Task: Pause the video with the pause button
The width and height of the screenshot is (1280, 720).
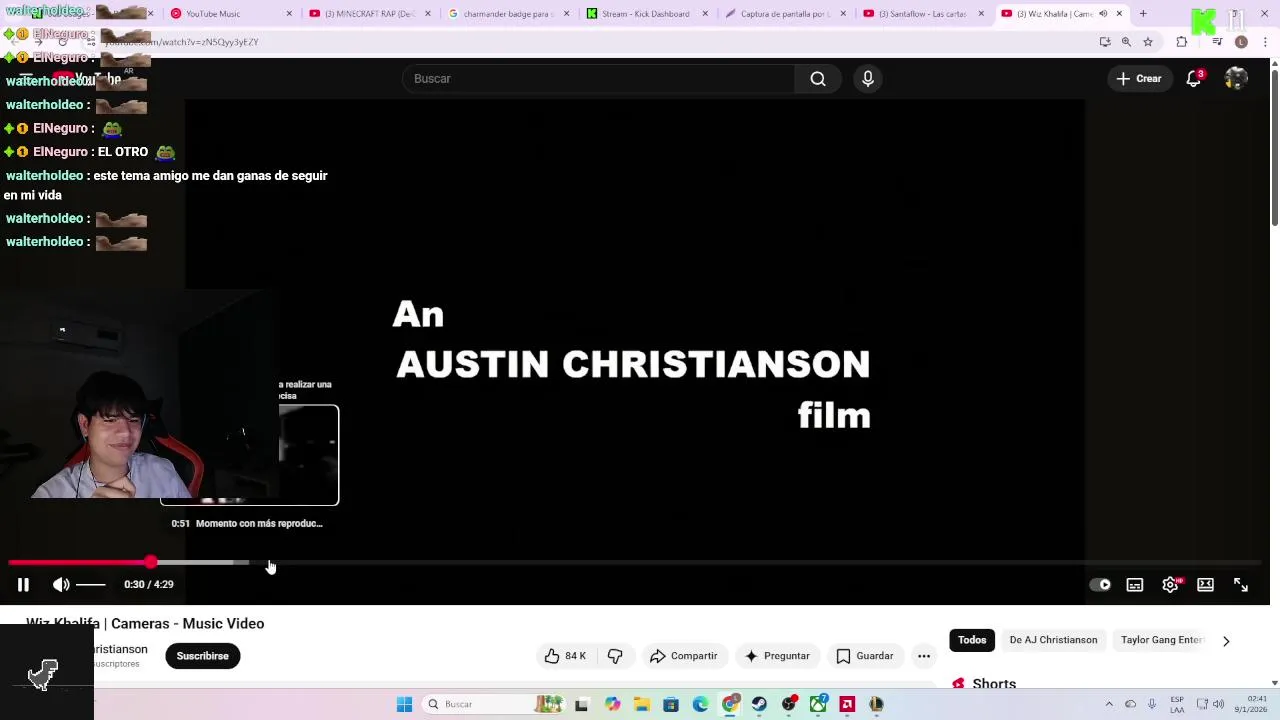Action: [23, 585]
